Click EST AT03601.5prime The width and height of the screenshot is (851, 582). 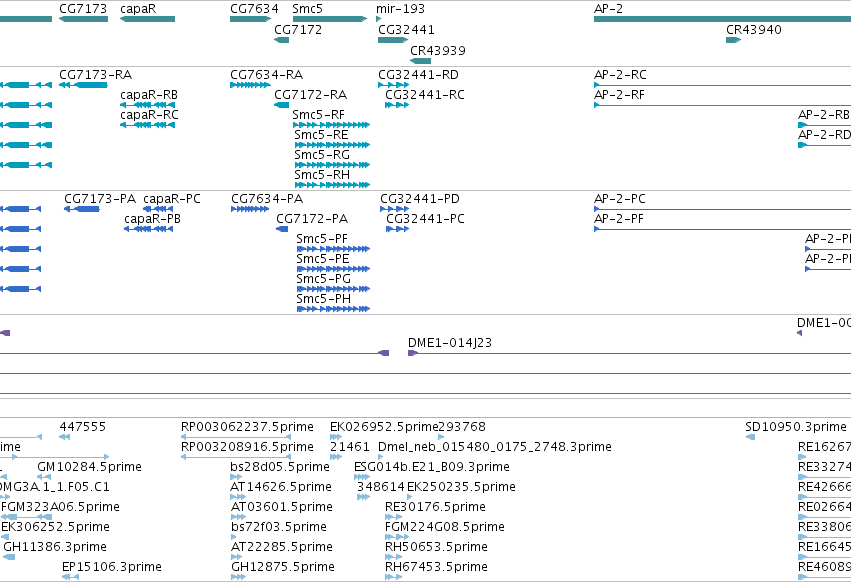coord(282,508)
